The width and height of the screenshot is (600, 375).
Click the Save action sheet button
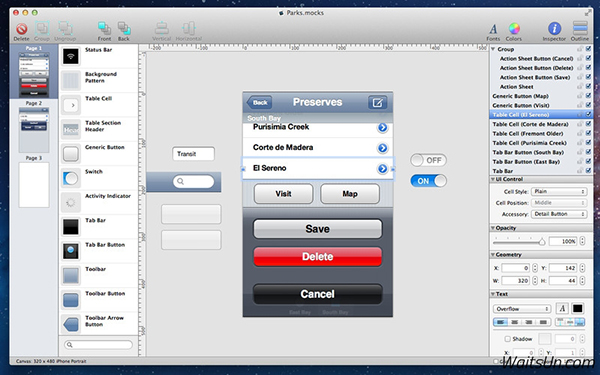[x=318, y=229]
